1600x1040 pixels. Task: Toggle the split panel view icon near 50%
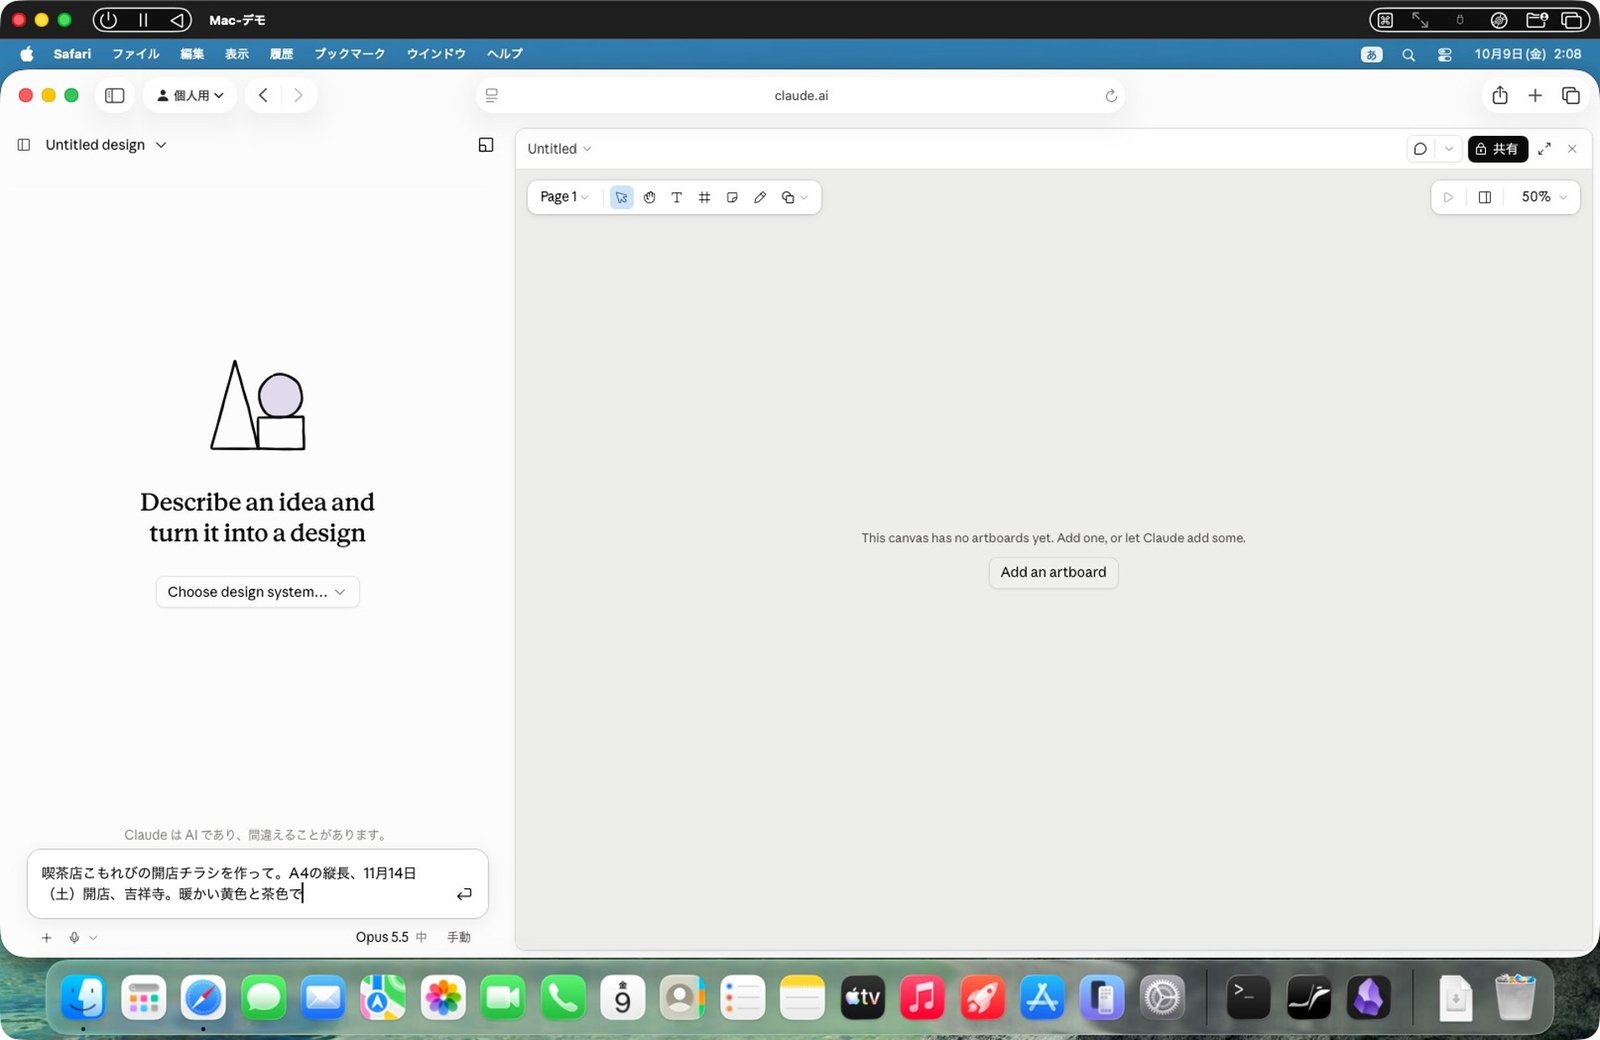click(1485, 197)
